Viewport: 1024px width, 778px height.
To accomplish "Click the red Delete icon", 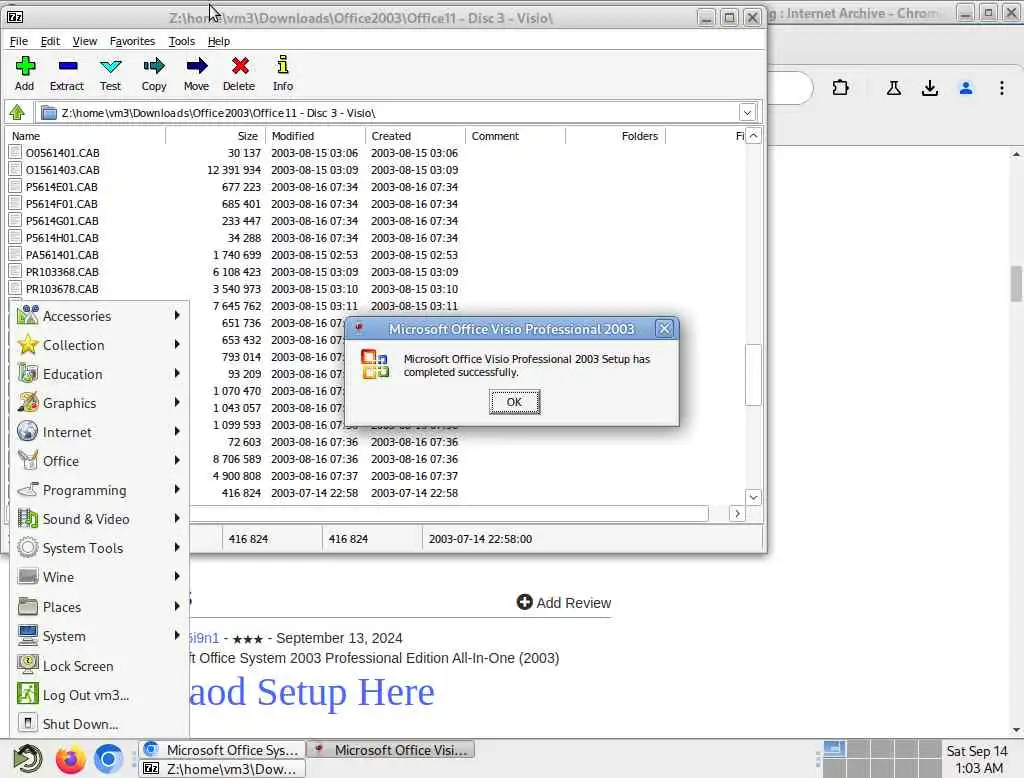I will pos(240,67).
